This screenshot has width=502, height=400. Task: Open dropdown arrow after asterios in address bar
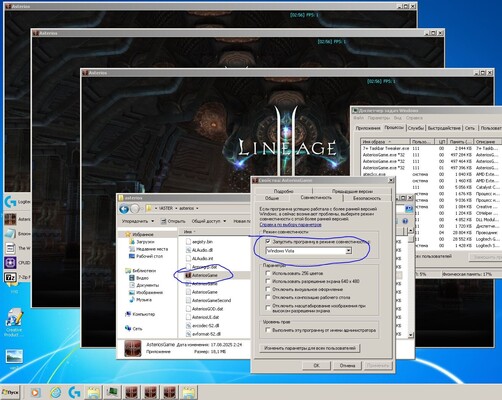(x=197, y=208)
